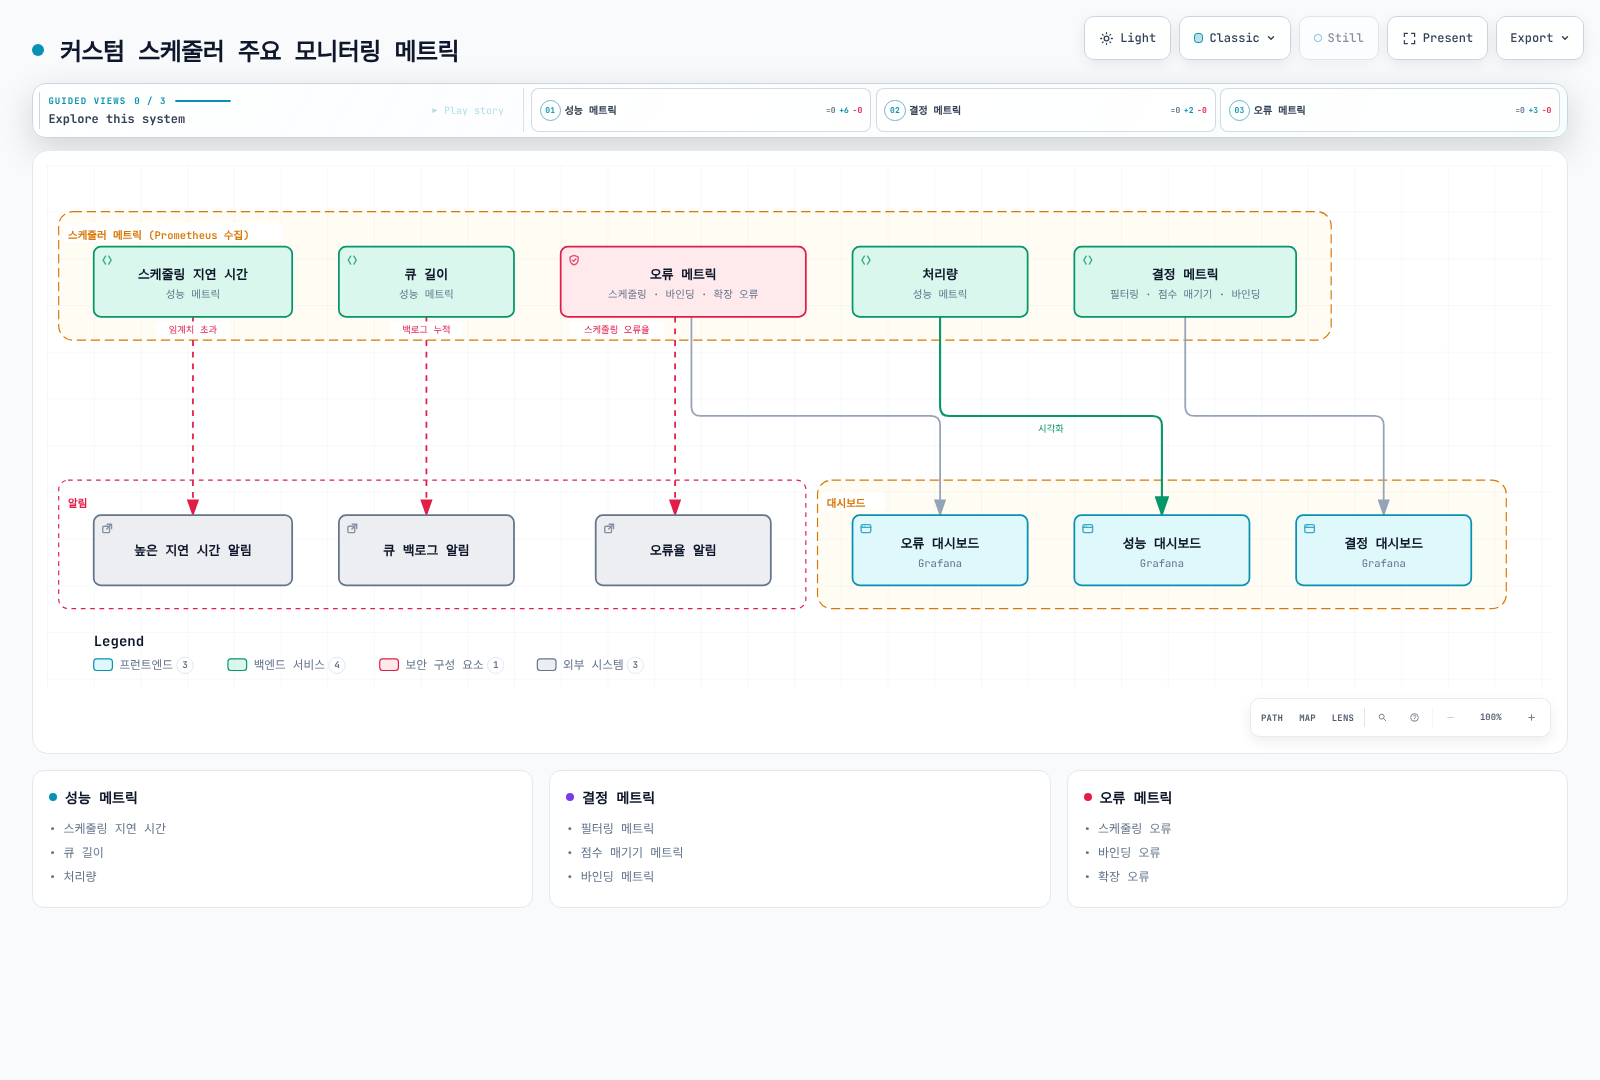1600x1080 pixels.
Task: Select the 결정 대시보드 Grafana node
Action: [x=1384, y=550]
